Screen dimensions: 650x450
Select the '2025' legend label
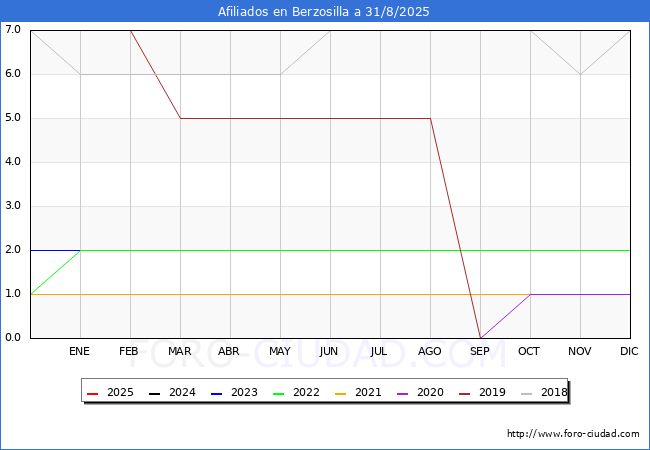tap(120, 392)
